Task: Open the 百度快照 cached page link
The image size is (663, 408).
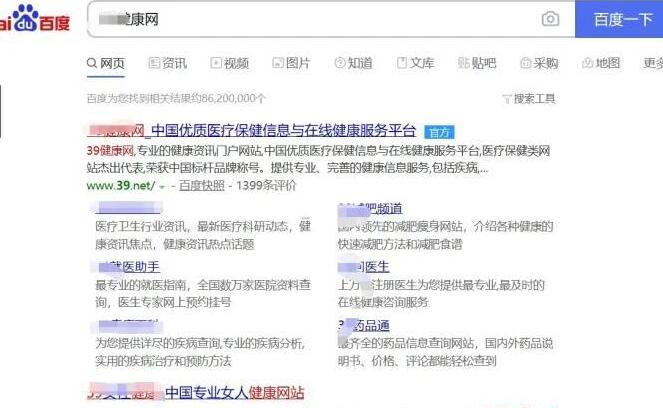Action: (x=200, y=186)
